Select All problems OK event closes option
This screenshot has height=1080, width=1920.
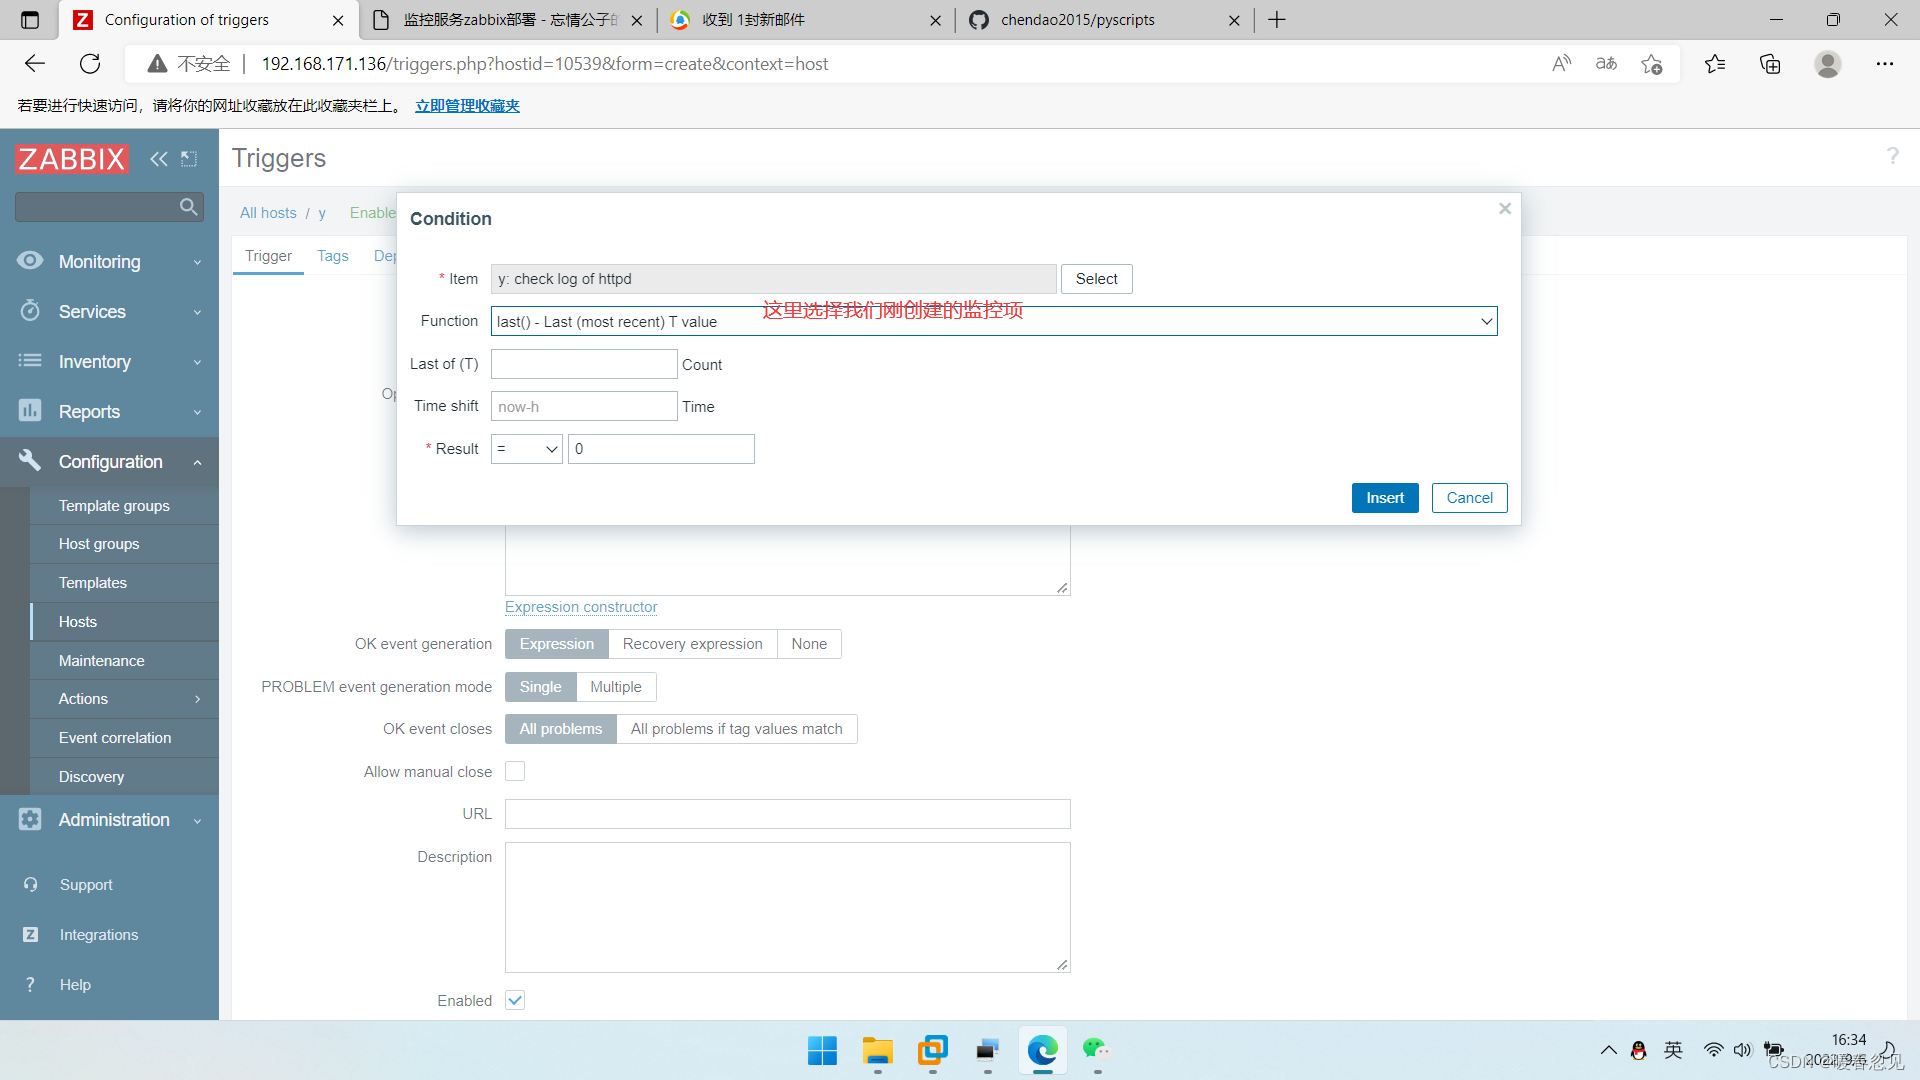click(558, 729)
